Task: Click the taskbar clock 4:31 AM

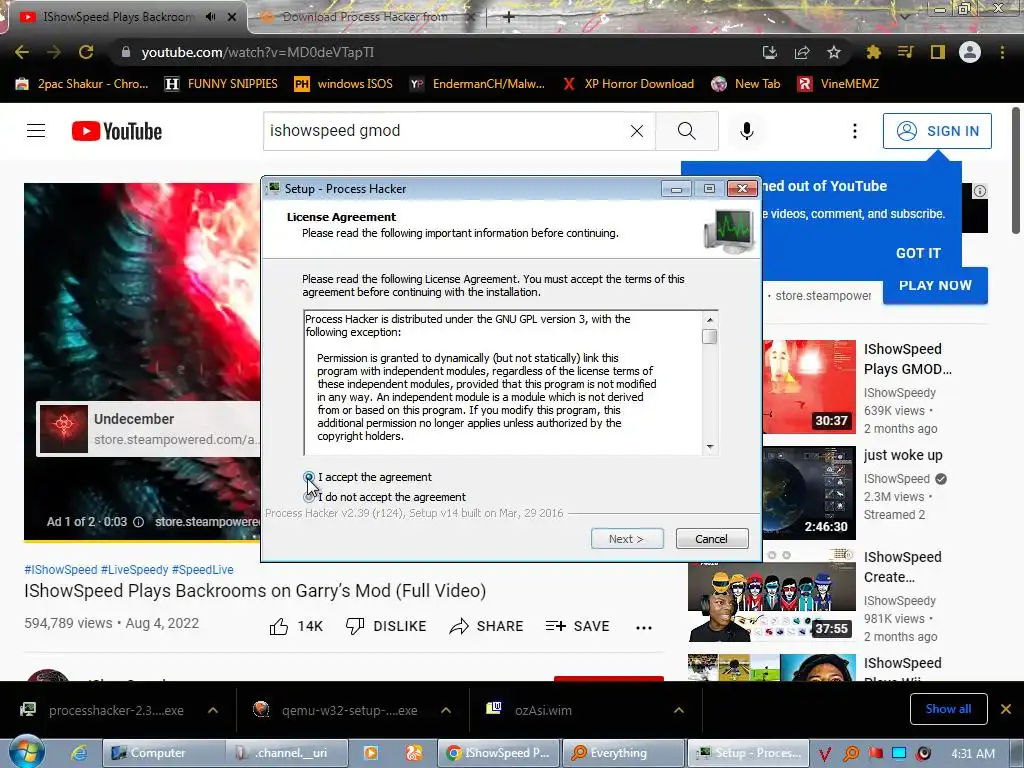Action: pyautogui.click(x=973, y=753)
